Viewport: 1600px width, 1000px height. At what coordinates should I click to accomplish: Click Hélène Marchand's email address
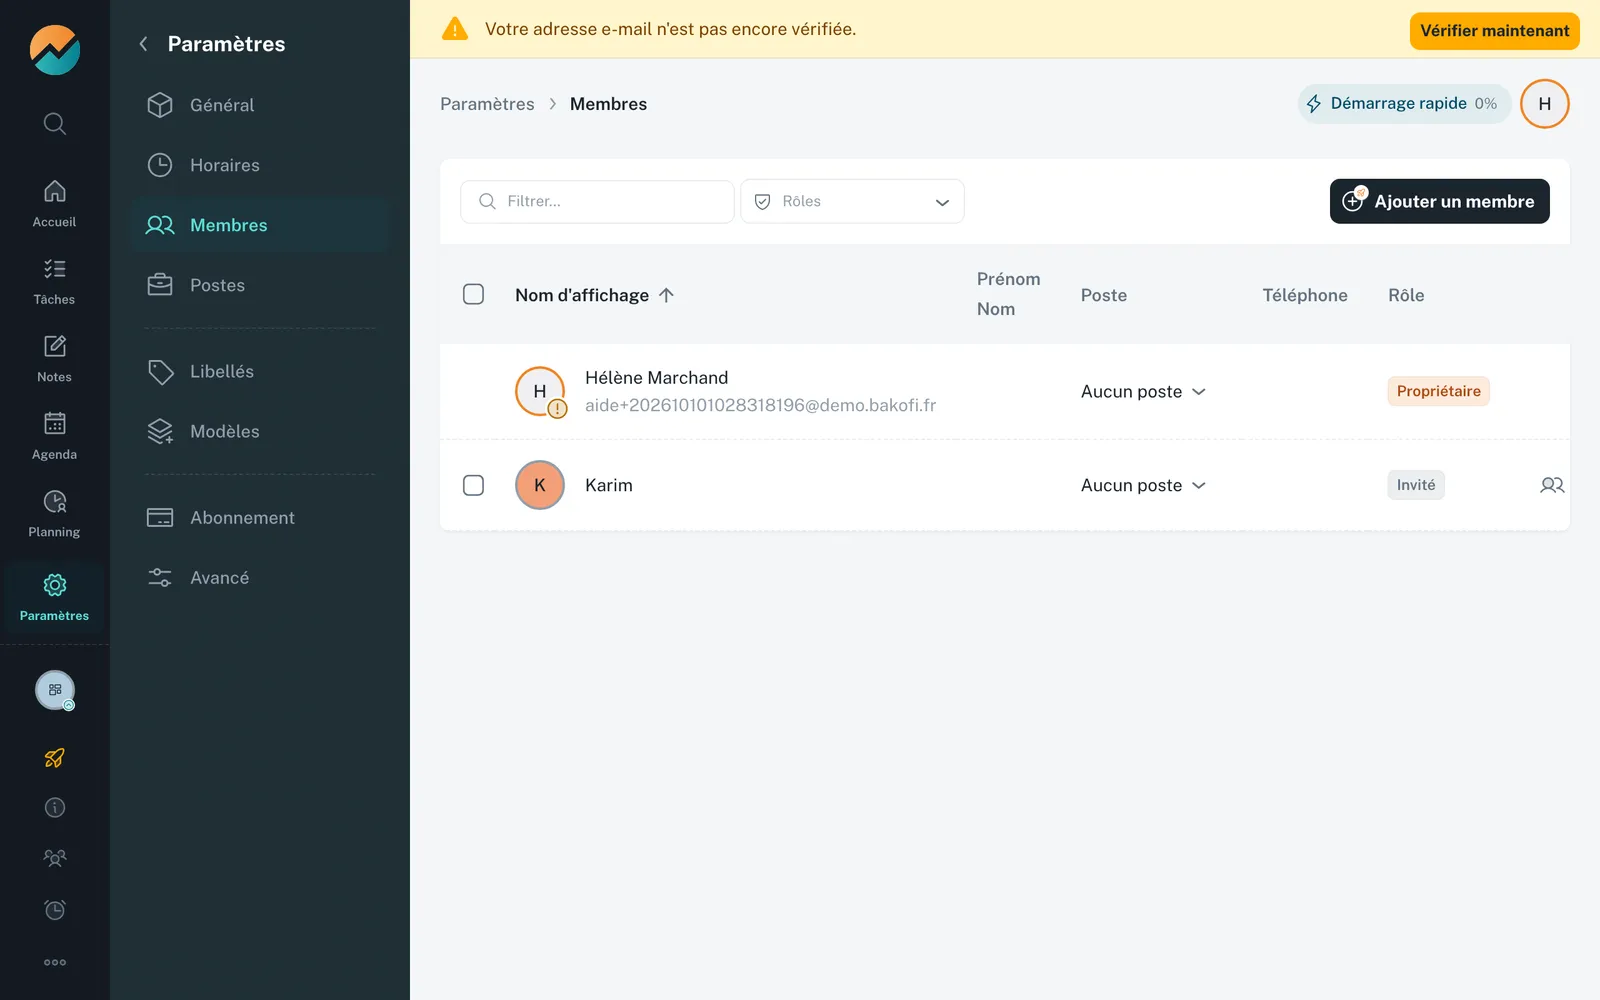coord(760,405)
